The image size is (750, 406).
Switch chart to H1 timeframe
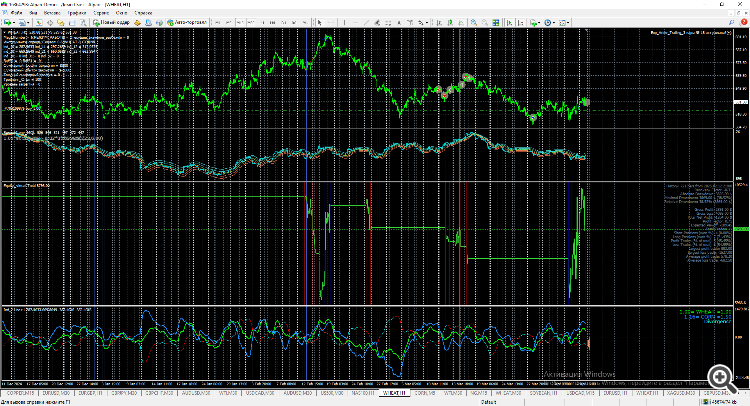click(x=262, y=22)
